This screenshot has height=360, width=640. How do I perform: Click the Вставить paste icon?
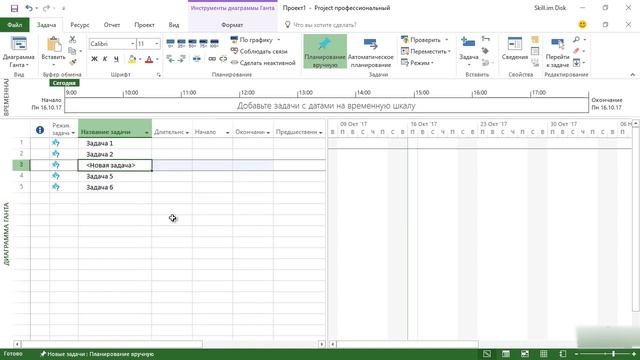tap(53, 45)
